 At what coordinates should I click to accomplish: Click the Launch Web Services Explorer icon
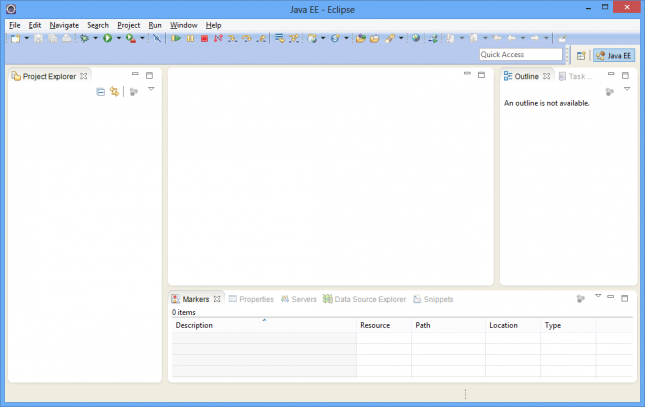433,39
